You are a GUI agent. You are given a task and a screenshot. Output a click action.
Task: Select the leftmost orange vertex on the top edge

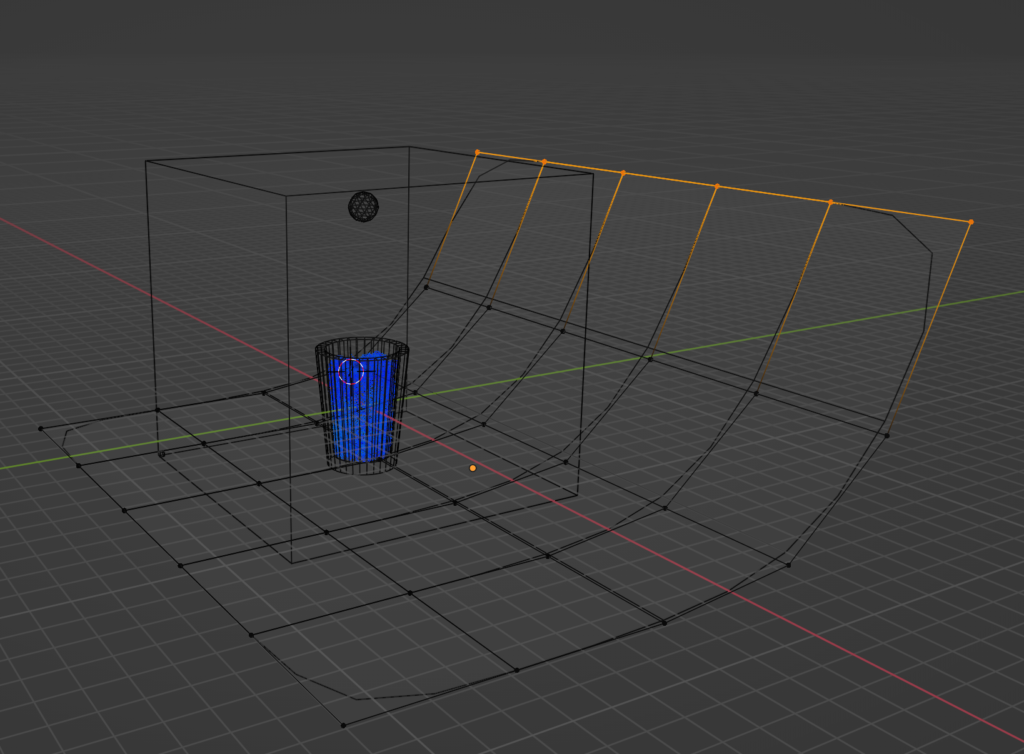[477, 152]
